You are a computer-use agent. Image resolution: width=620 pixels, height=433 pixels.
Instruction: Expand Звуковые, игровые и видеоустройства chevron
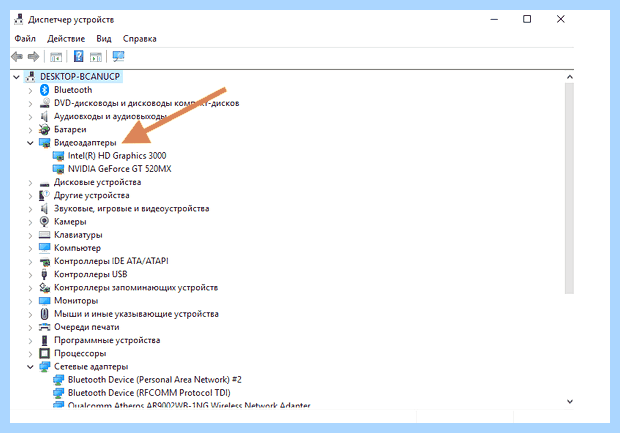pyautogui.click(x=30, y=209)
